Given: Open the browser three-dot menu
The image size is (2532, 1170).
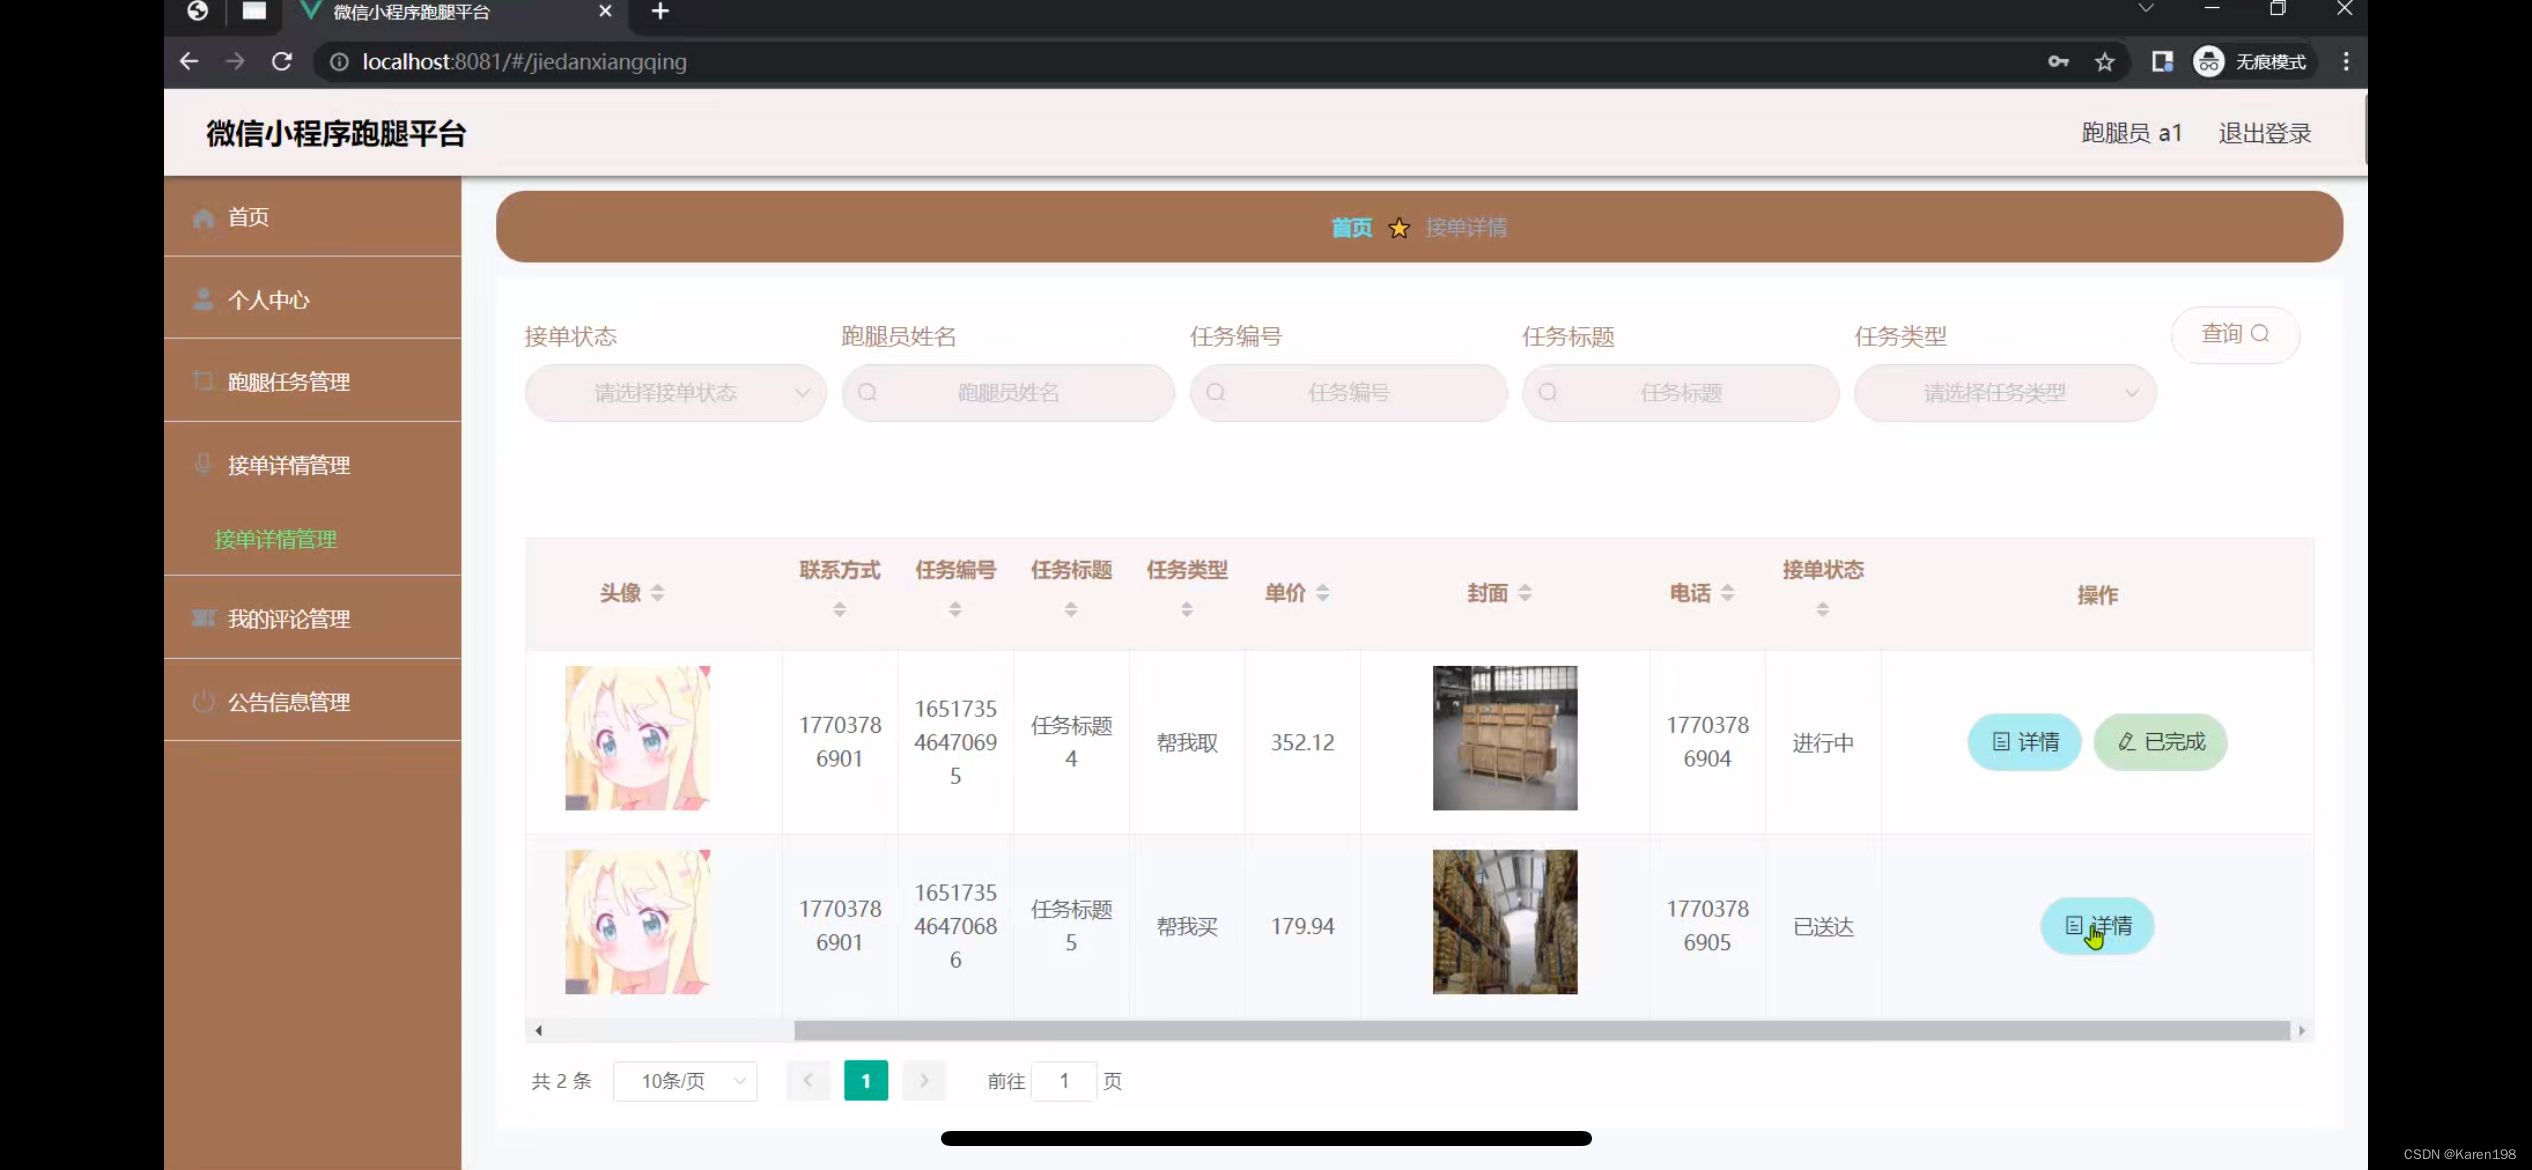Looking at the screenshot, I should (2346, 62).
